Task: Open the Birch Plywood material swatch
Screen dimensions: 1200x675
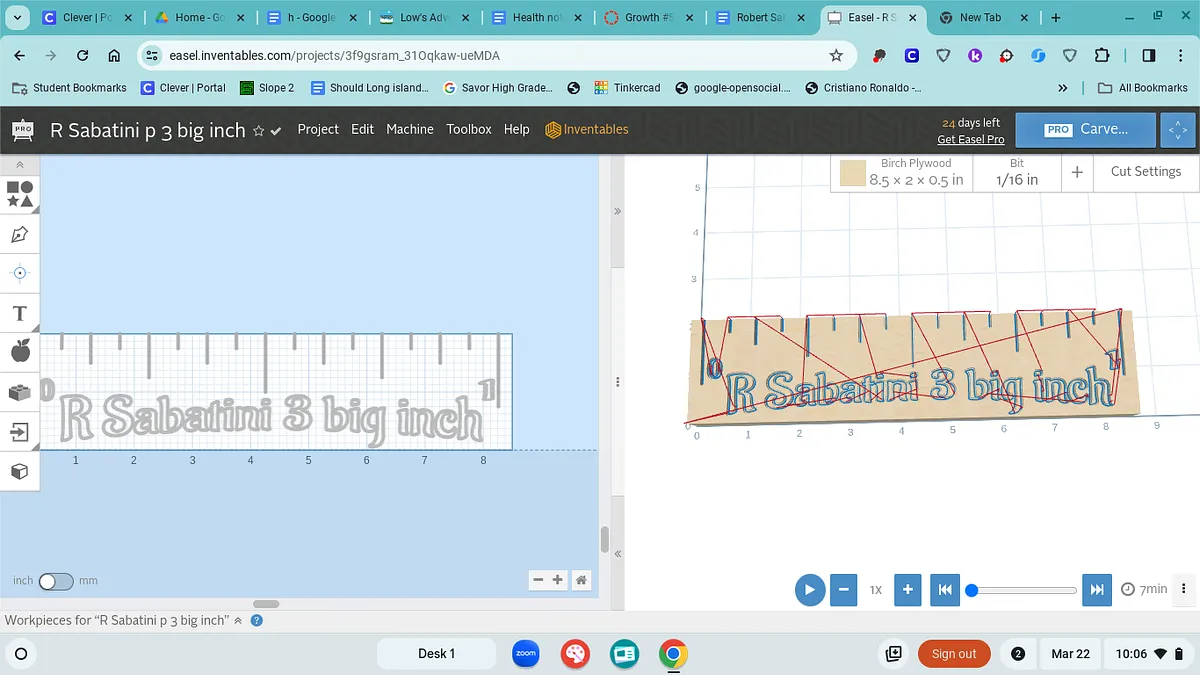Action: [852, 173]
